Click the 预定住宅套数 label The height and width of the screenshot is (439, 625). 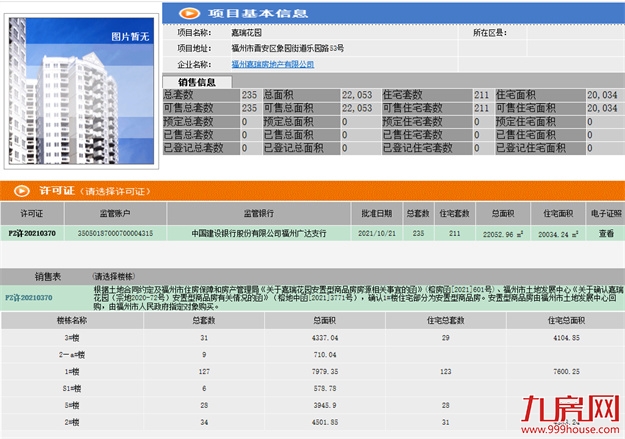click(413, 122)
